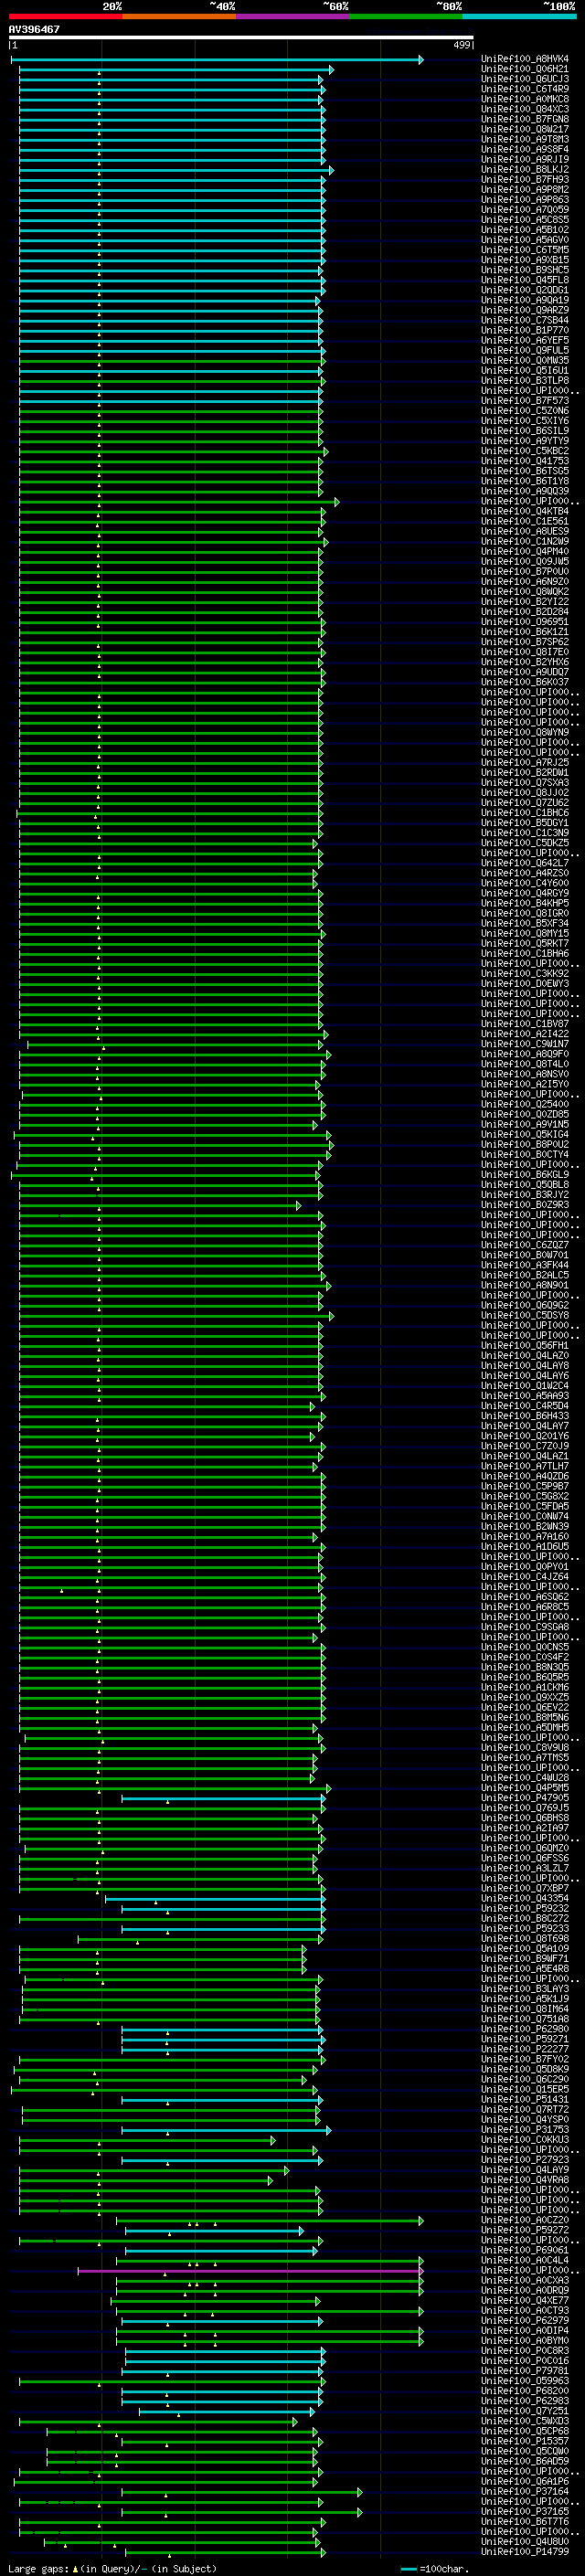The width and height of the screenshot is (585, 2576).
Task: Select the UniRef100_C6T4R9 hit label
Action: tap(525, 89)
